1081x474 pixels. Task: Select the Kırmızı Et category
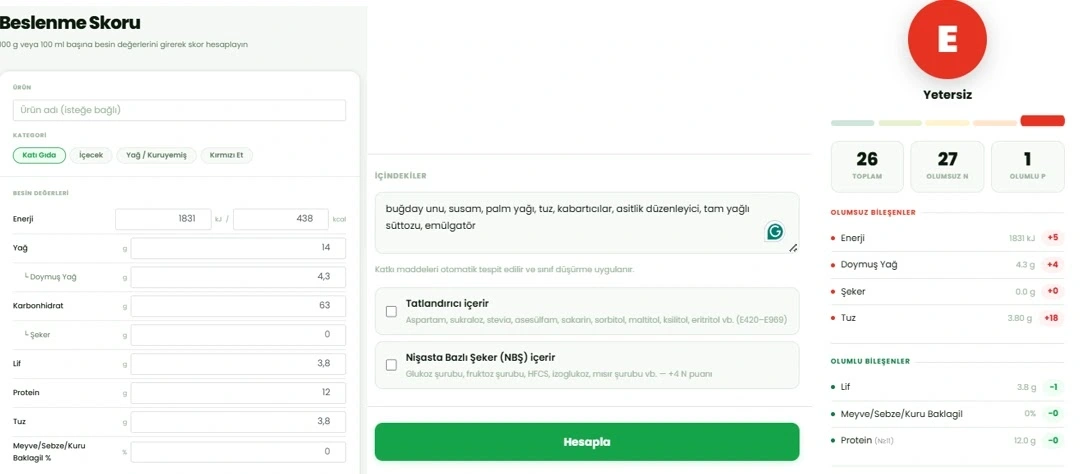pyautogui.click(x=227, y=155)
